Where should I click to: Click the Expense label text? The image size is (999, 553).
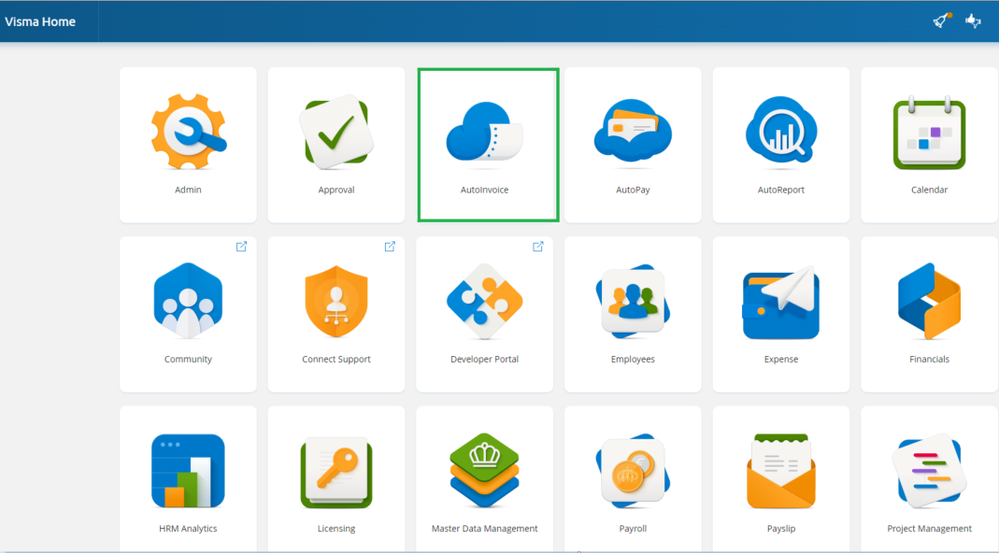(781, 359)
